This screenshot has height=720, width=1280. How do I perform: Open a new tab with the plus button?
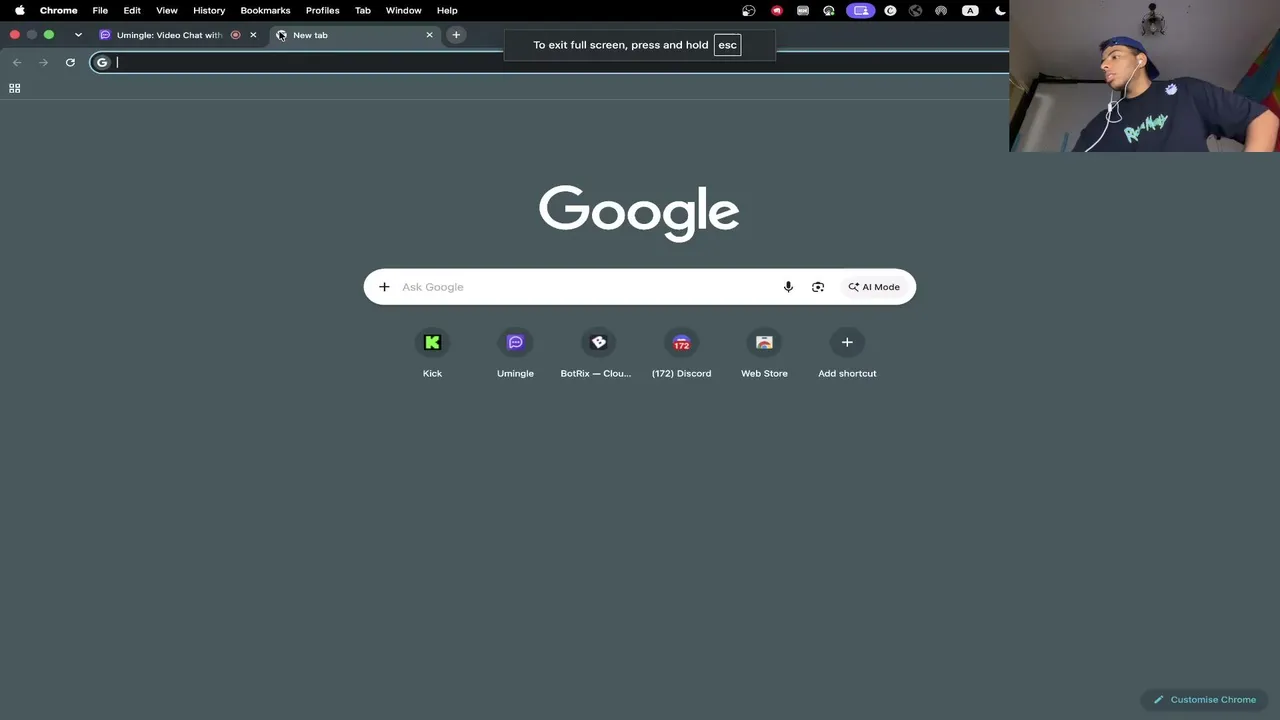456,35
